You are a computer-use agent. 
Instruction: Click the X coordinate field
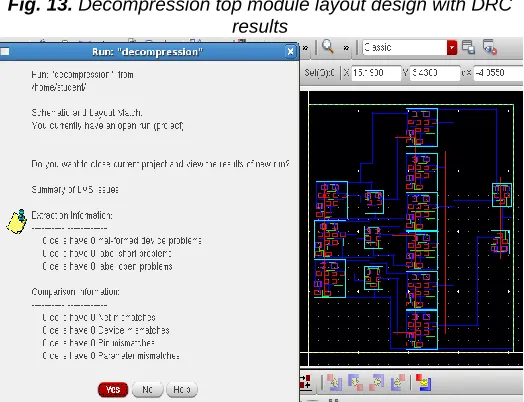(x=376, y=73)
